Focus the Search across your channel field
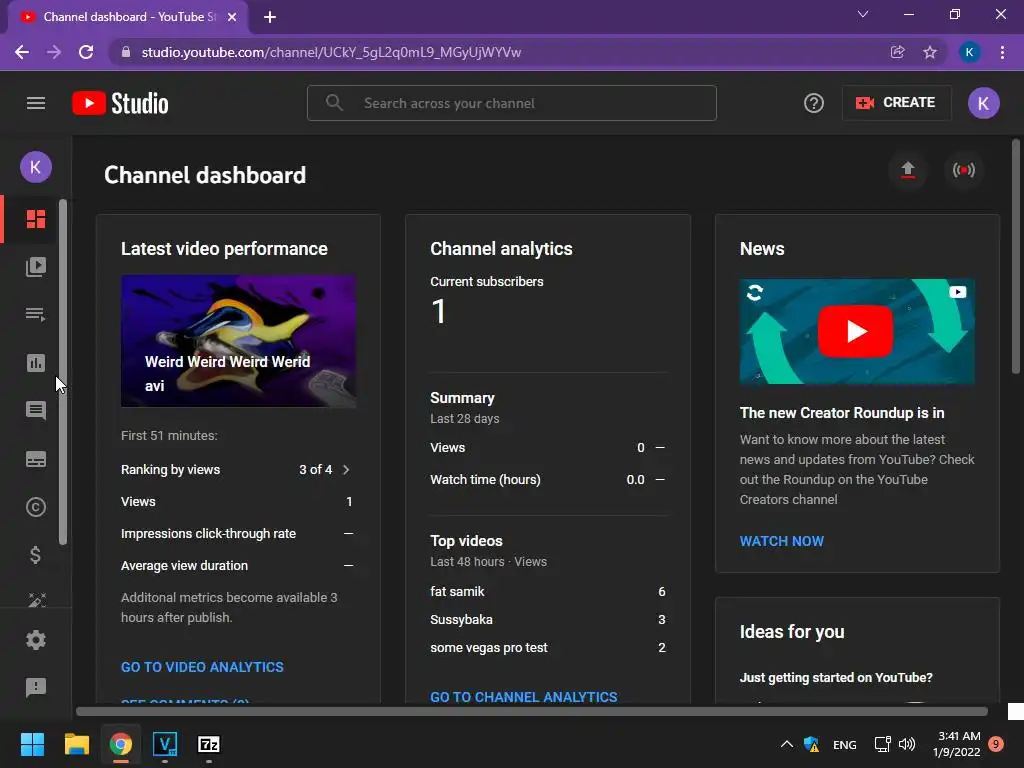Image resolution: width=1024 pixels, height=768 pixels. (x=512, y=103)
